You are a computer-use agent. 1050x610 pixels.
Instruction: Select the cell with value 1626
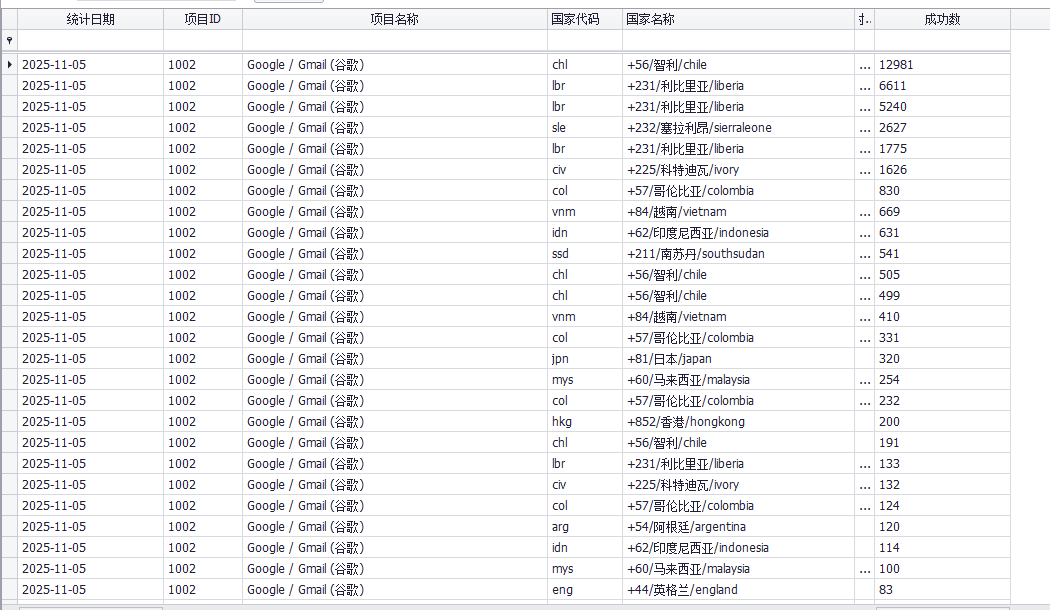click(x=942, y=169)
